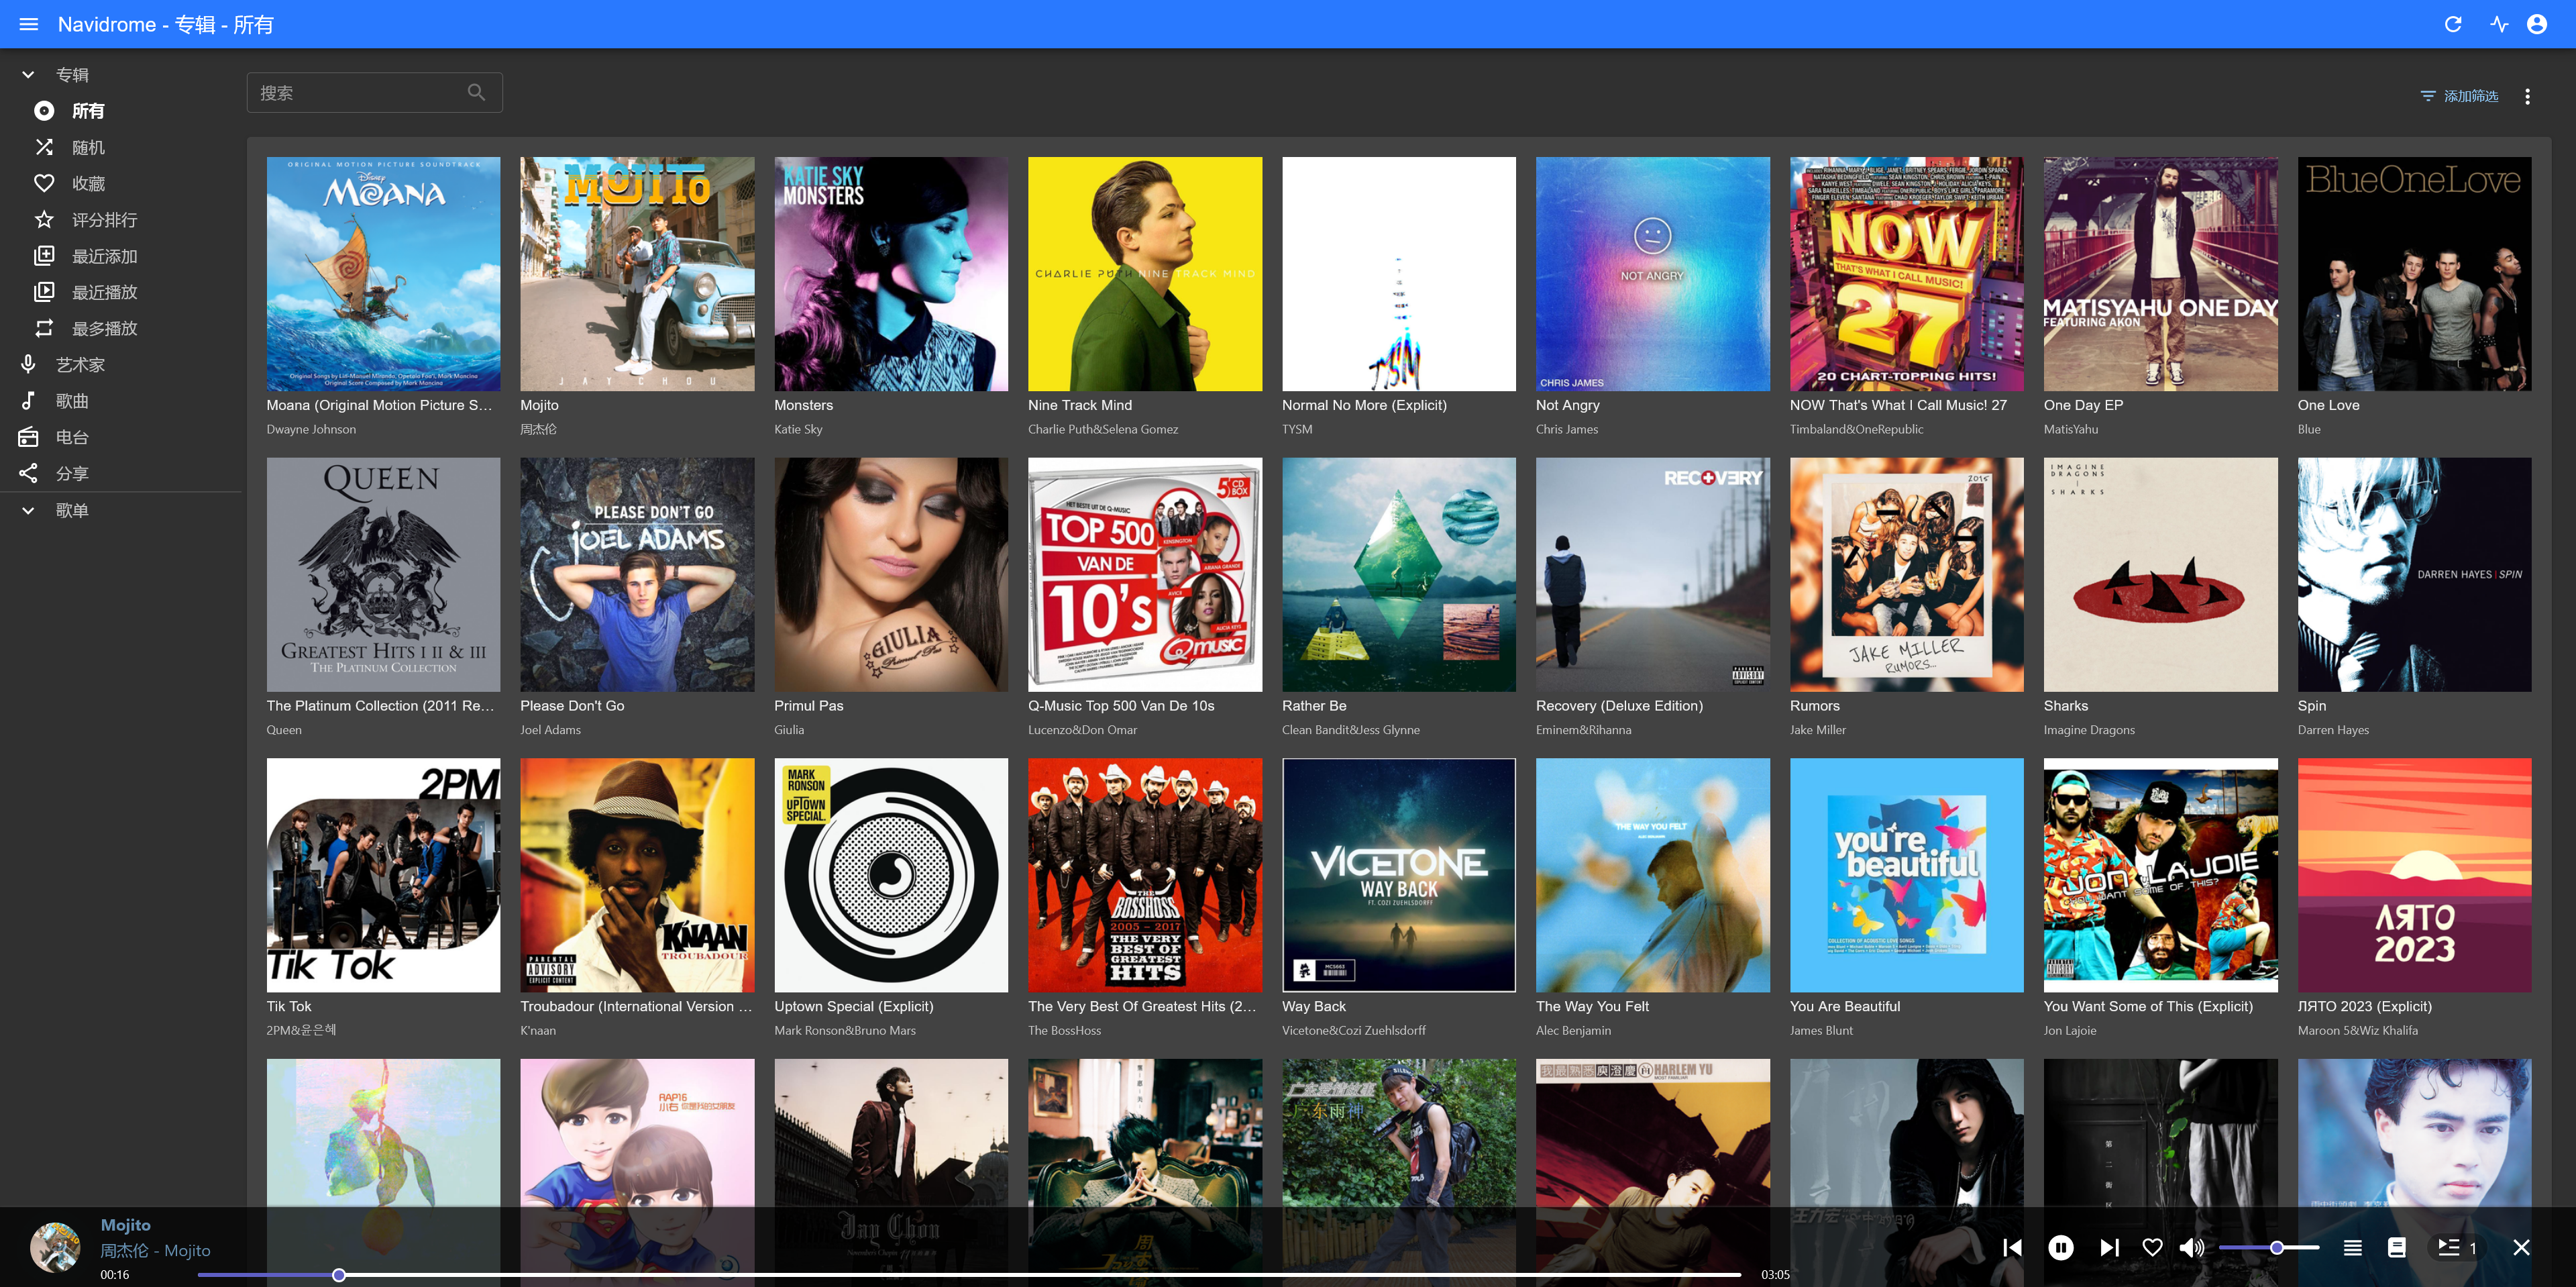Open the three-dot more options menu

click(x=2527, y=96)
